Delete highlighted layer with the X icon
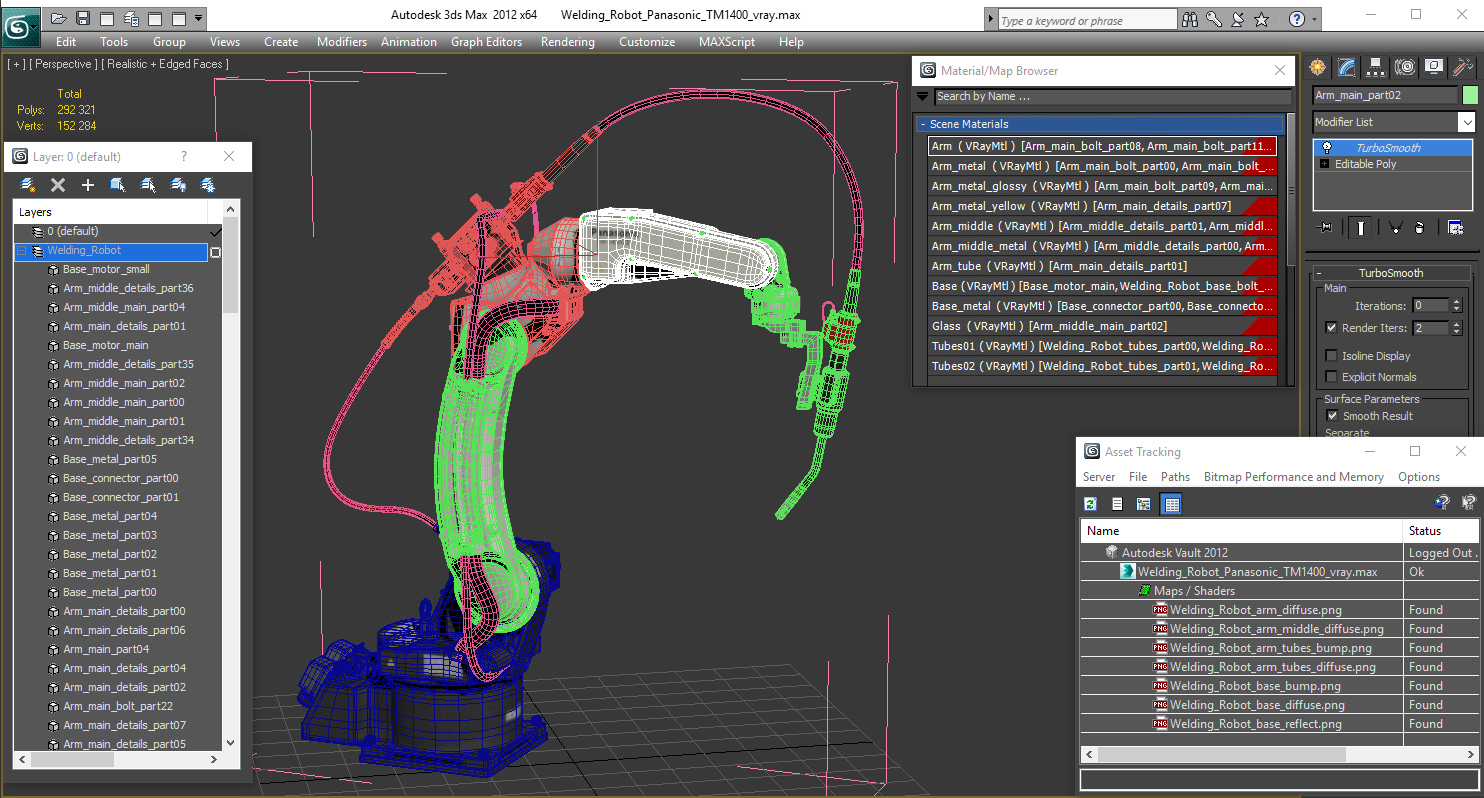 (58, 185)
